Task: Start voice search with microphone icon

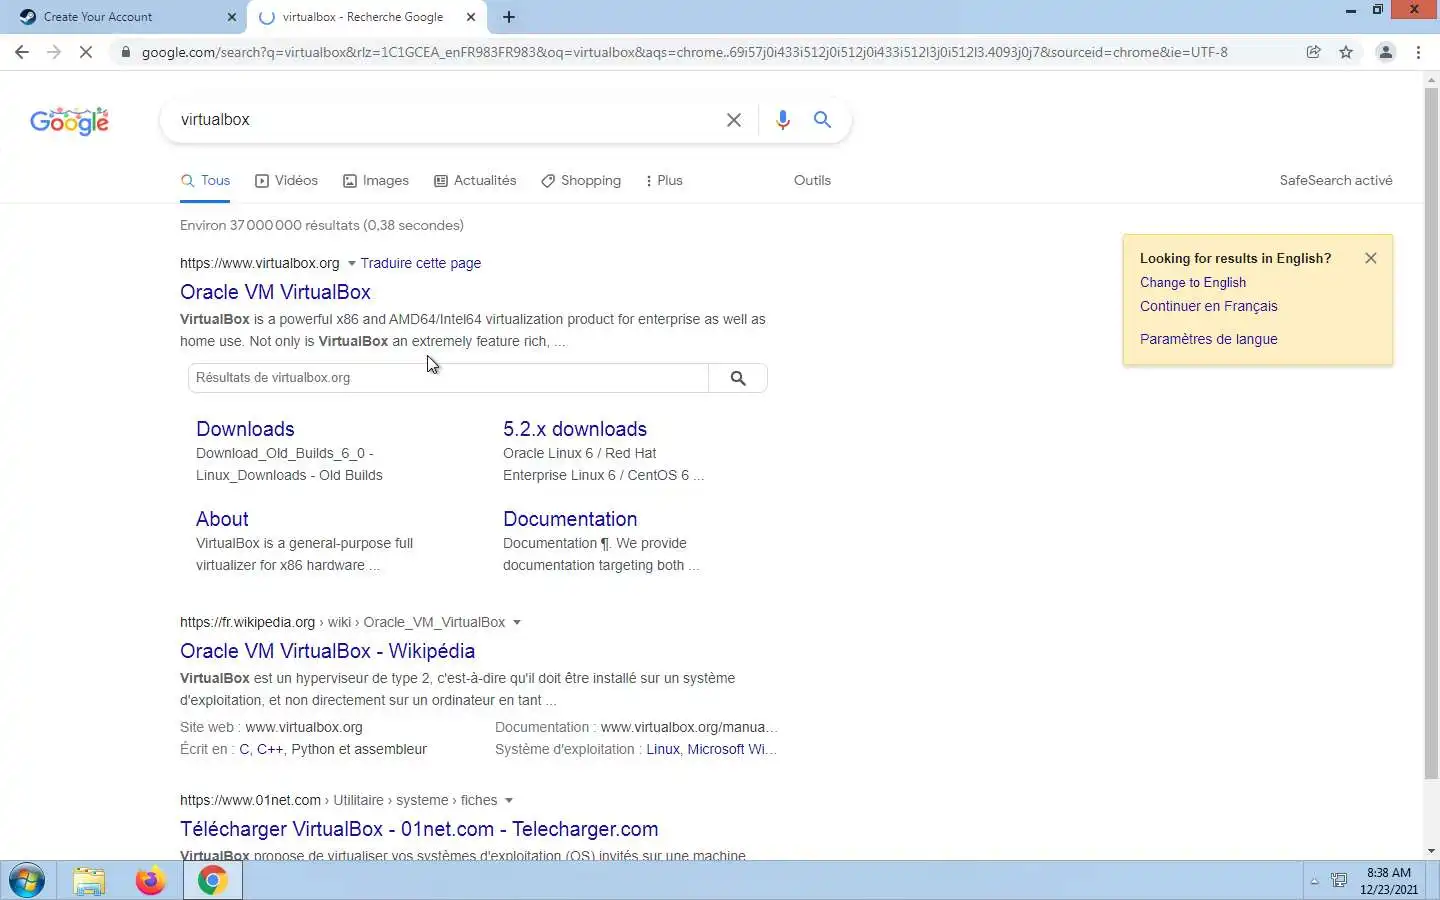Action: coord(783,120)
